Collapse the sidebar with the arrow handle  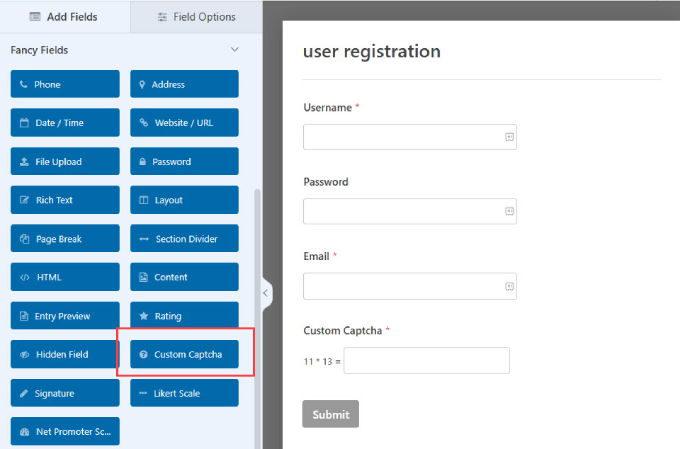[x=265, y=293]
